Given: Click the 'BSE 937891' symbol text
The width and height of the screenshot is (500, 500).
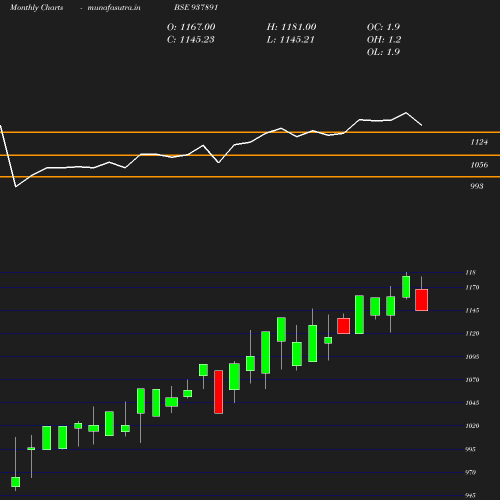Looking at the screenshot, I should (196, 7).
